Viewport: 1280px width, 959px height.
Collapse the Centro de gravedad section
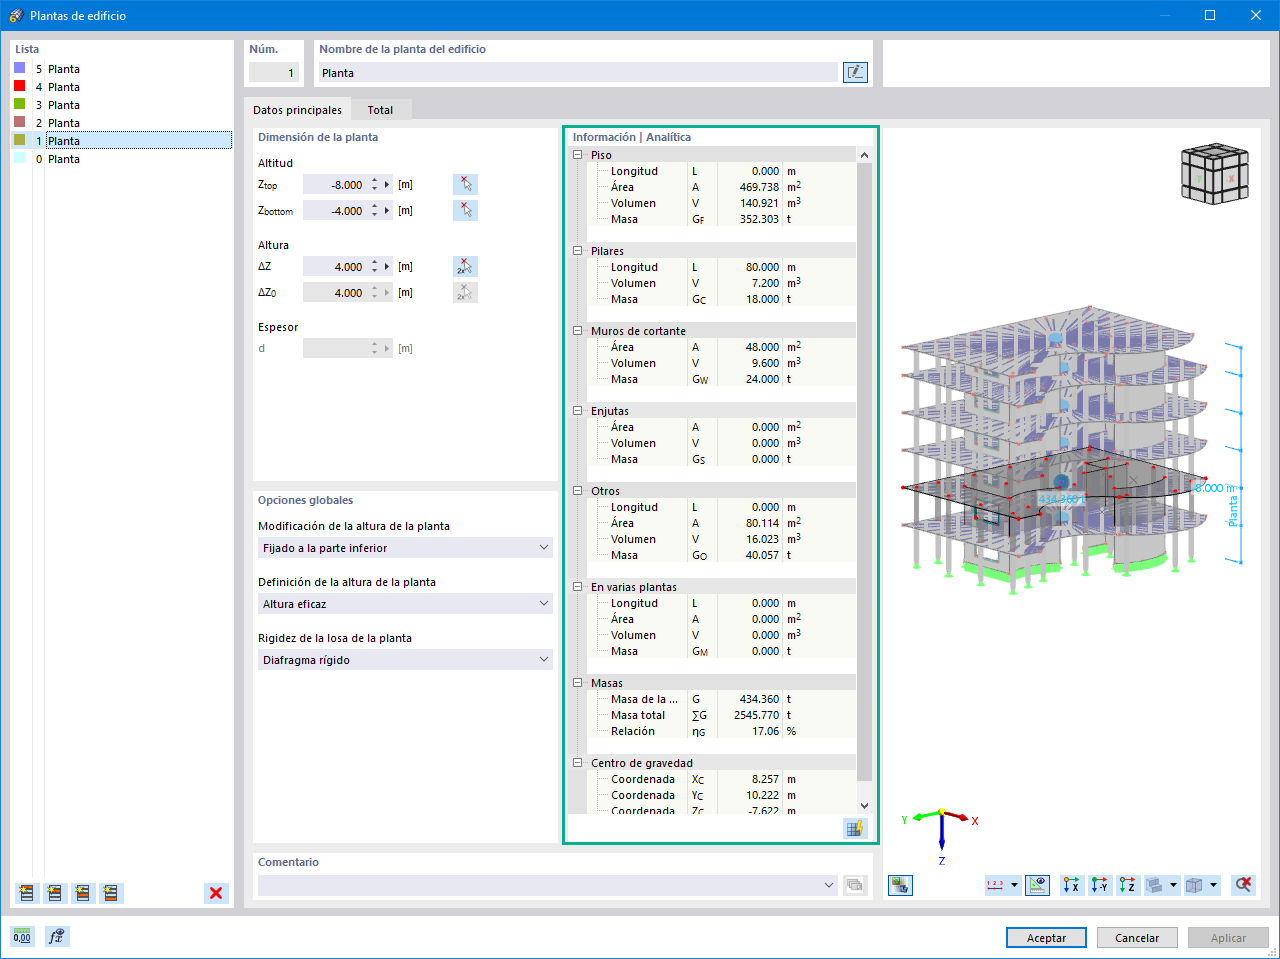577,763
